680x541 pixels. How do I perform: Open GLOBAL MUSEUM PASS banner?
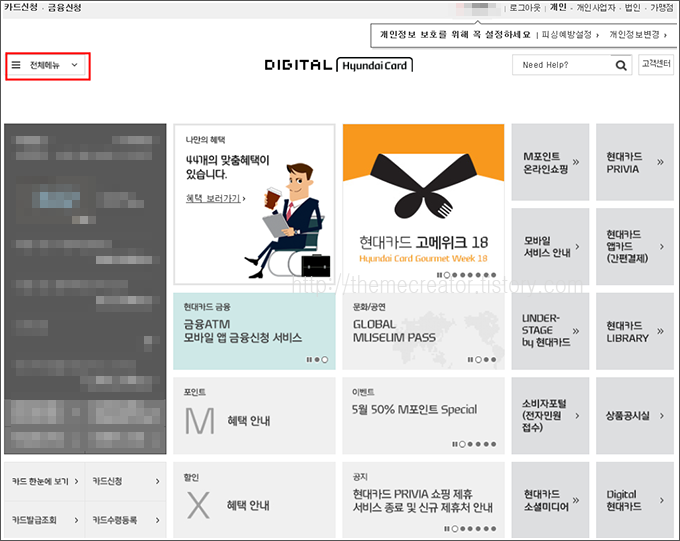click(x=423, y=331)
